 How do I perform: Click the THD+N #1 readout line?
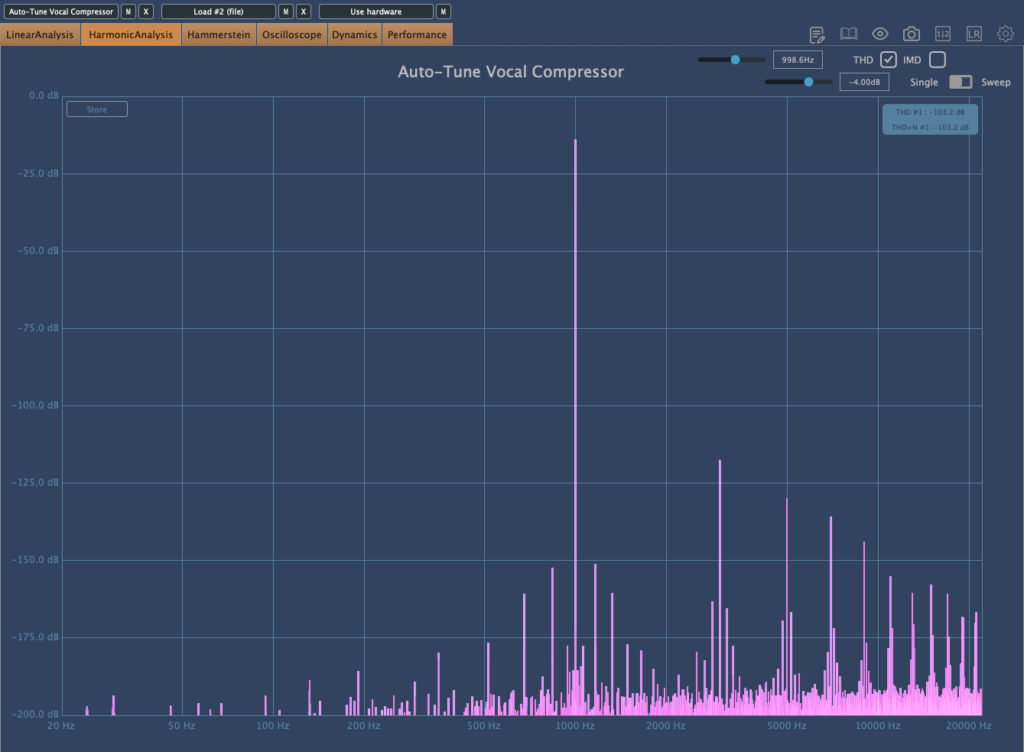930,127
